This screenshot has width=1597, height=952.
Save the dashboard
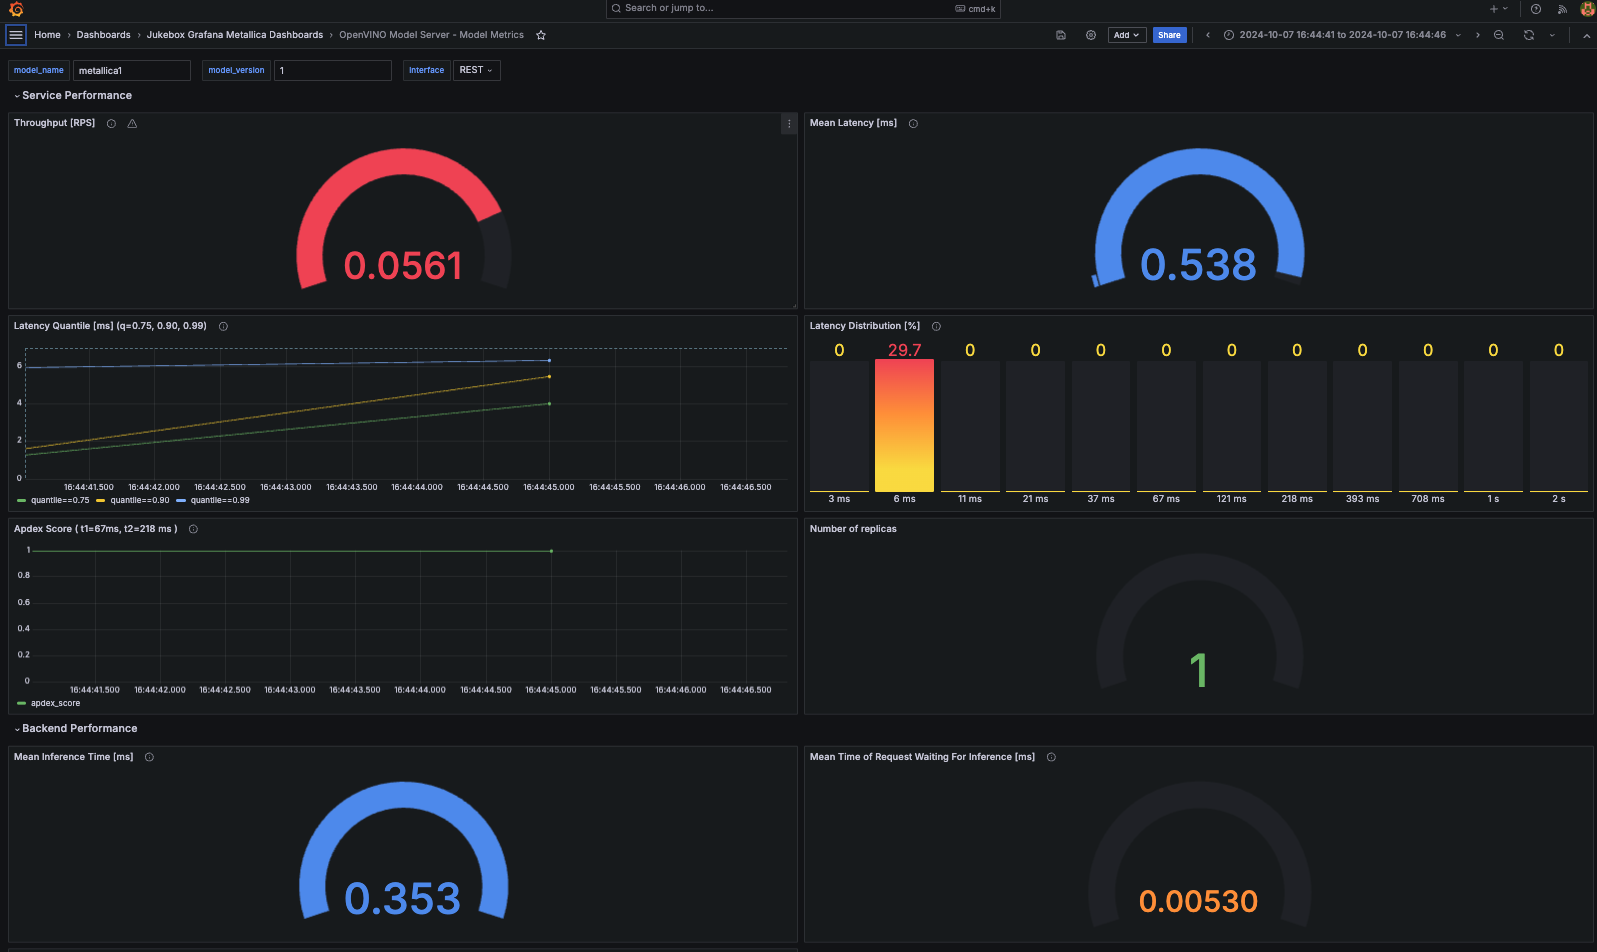pos(1061,35)
